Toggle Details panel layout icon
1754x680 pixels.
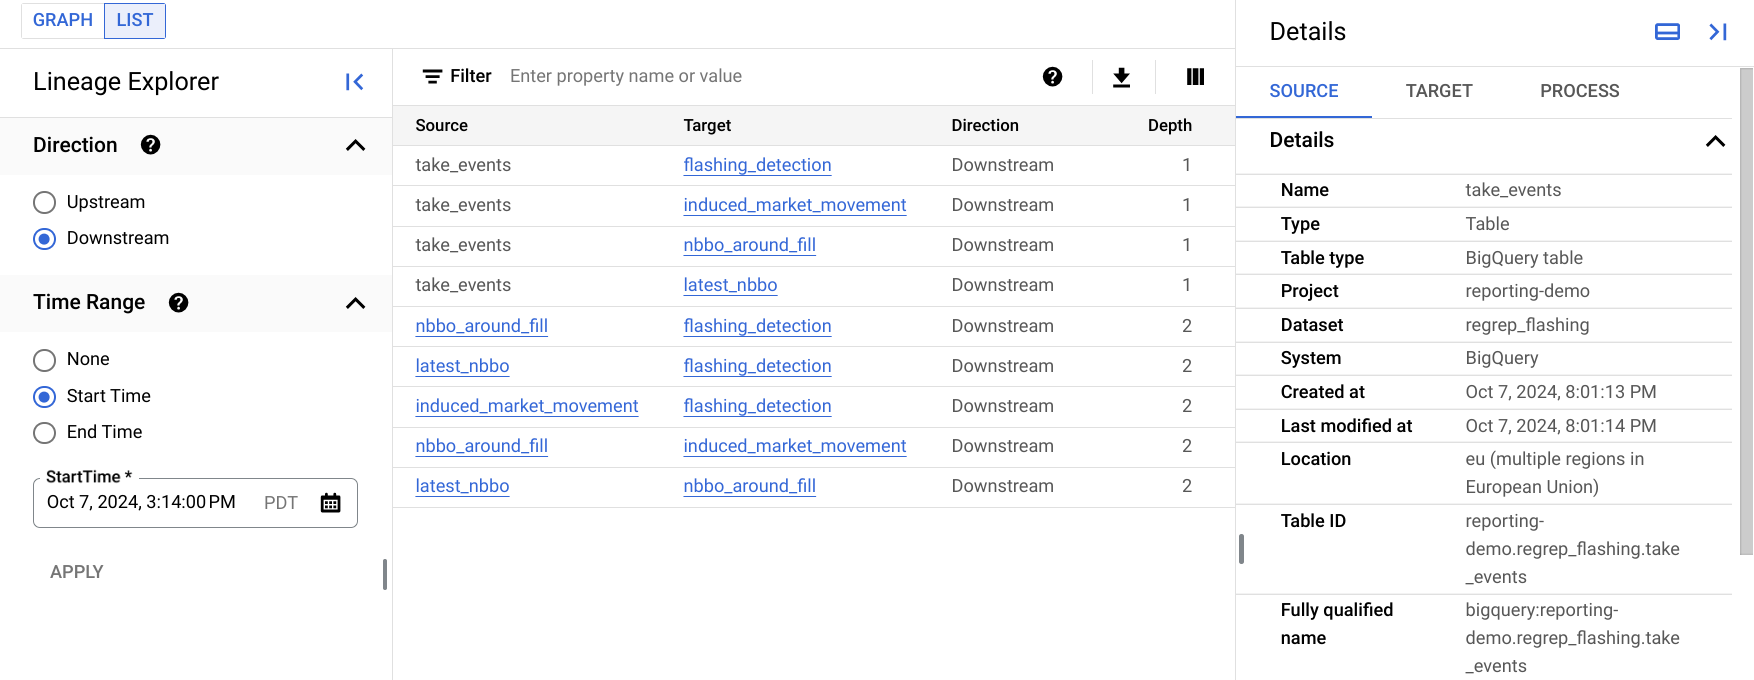[1667, 32]
